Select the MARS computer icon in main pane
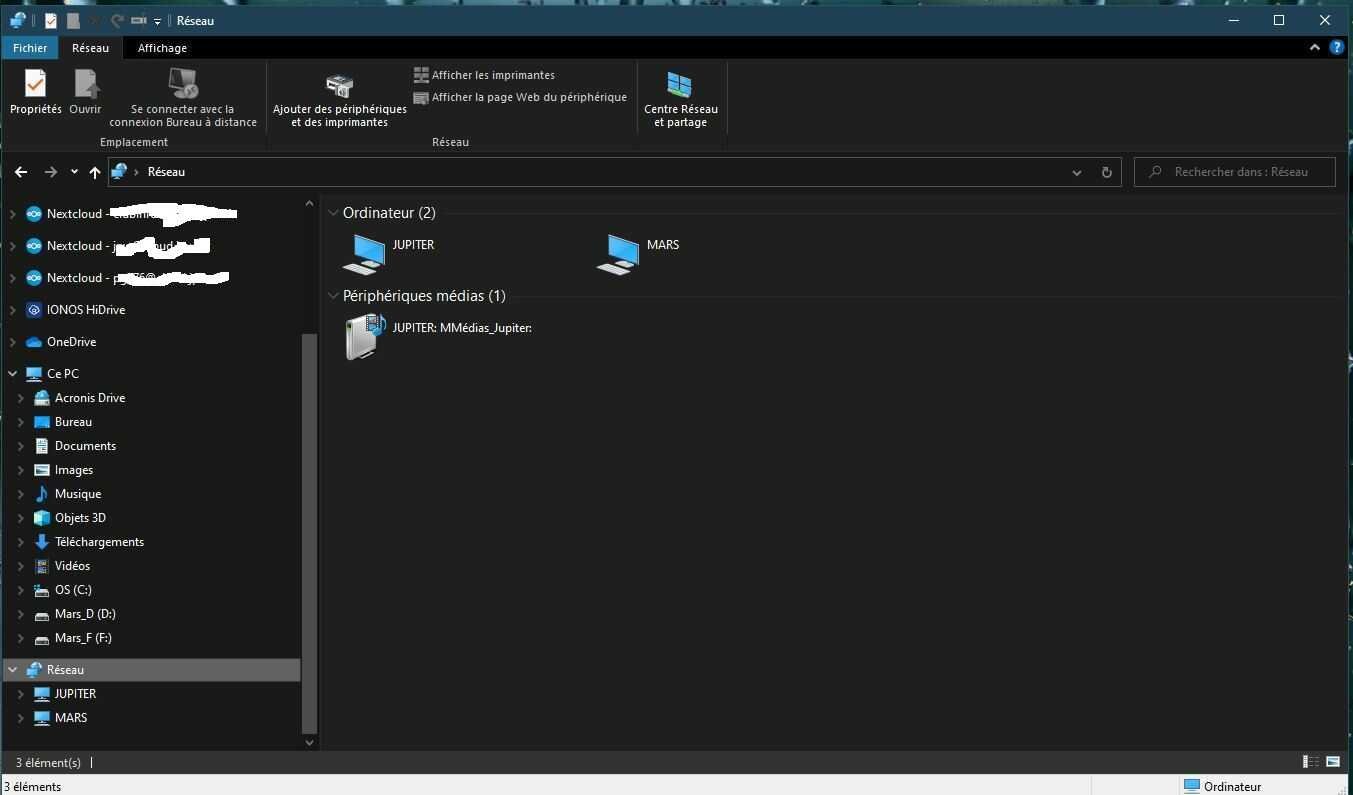The height and width of the screenshot is (795, 1353). (618, 254)
